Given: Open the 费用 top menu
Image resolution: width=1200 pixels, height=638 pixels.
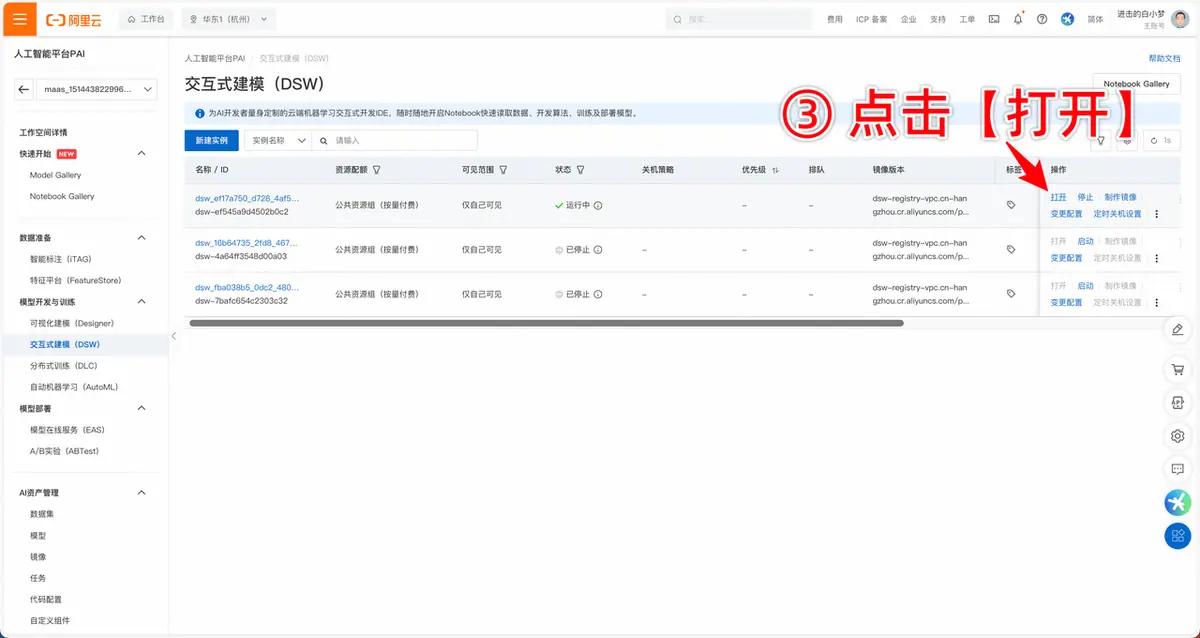Looking at the screenshot, I should (835, 19).
